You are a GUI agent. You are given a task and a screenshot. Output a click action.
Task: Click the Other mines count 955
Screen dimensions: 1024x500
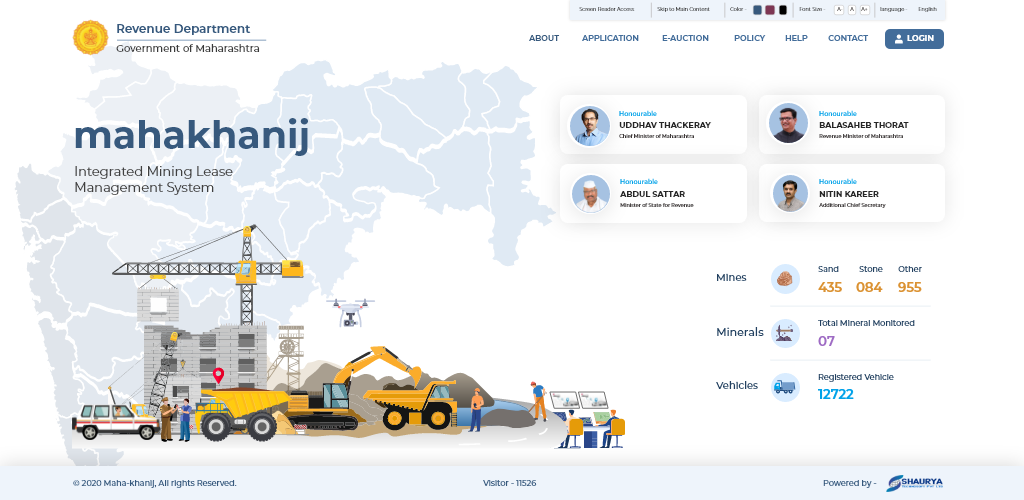click(910, 287)
